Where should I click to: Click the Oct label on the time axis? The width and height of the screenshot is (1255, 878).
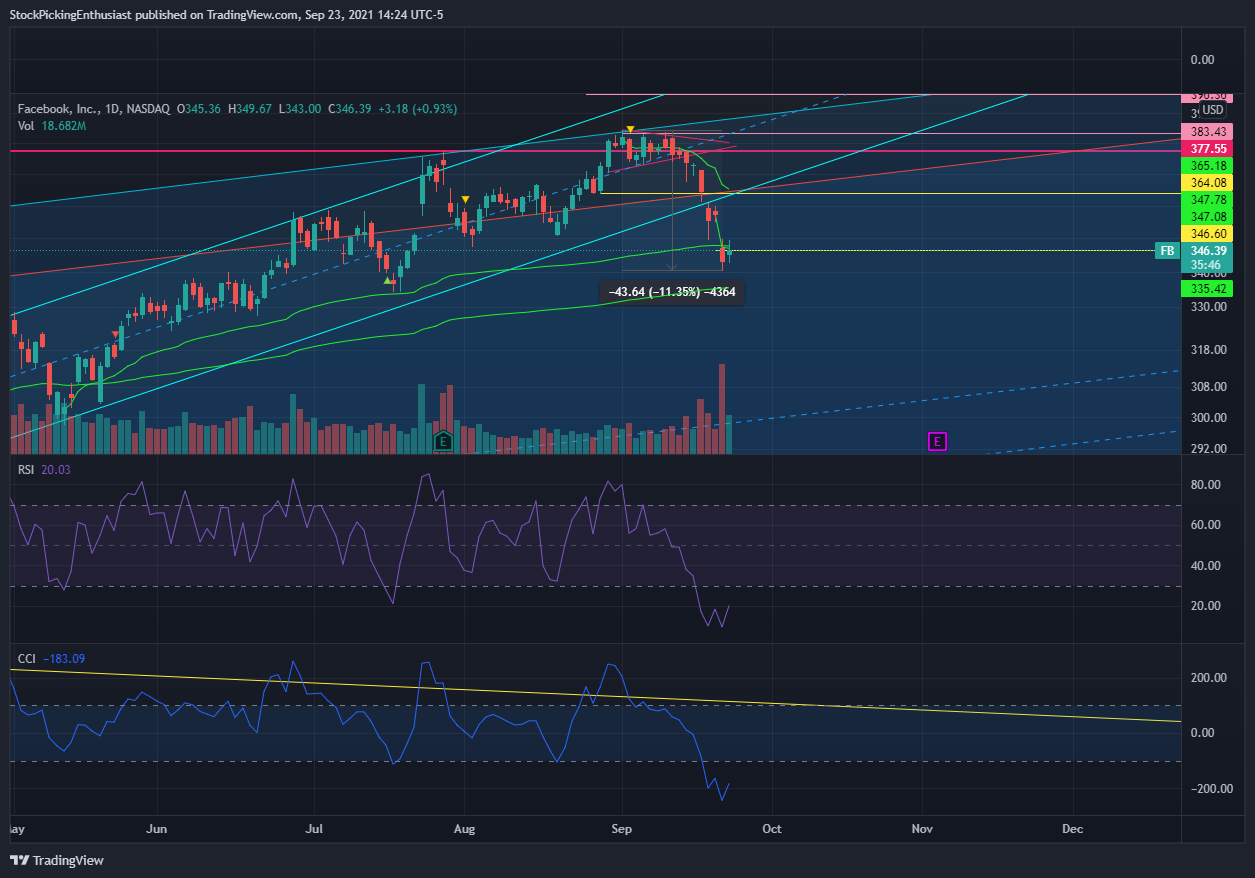coord(771,829)
